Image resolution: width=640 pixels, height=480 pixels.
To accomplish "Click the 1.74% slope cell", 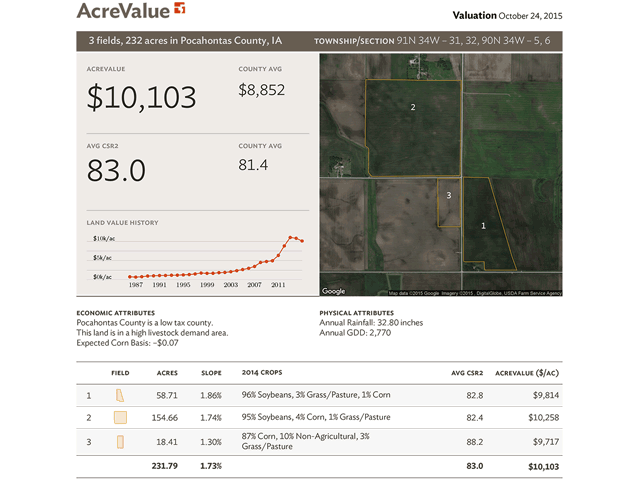I will pos(211,418).
